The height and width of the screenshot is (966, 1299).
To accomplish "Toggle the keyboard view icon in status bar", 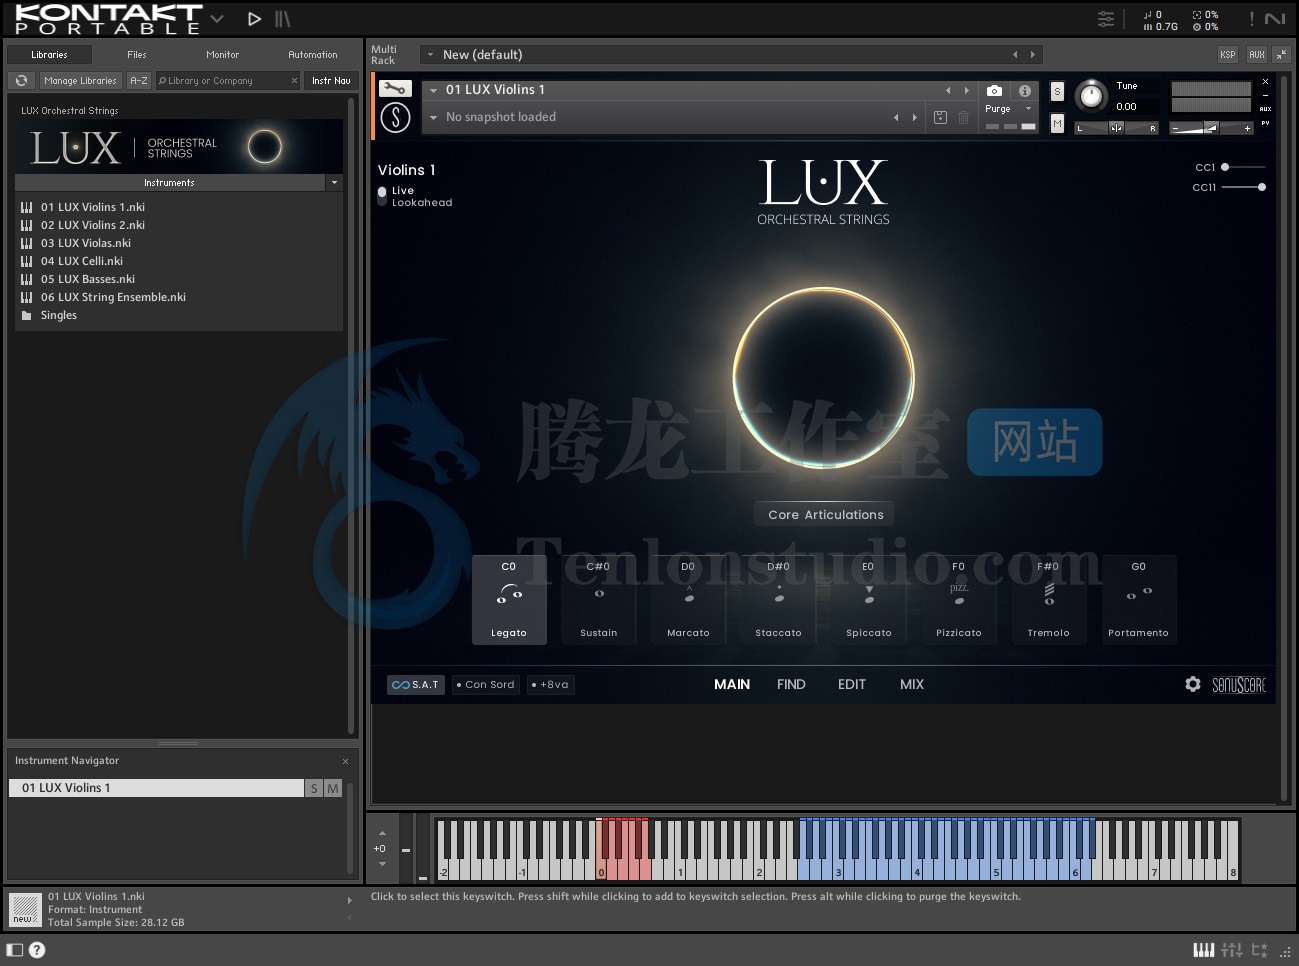I will [x=1204, y=950].
